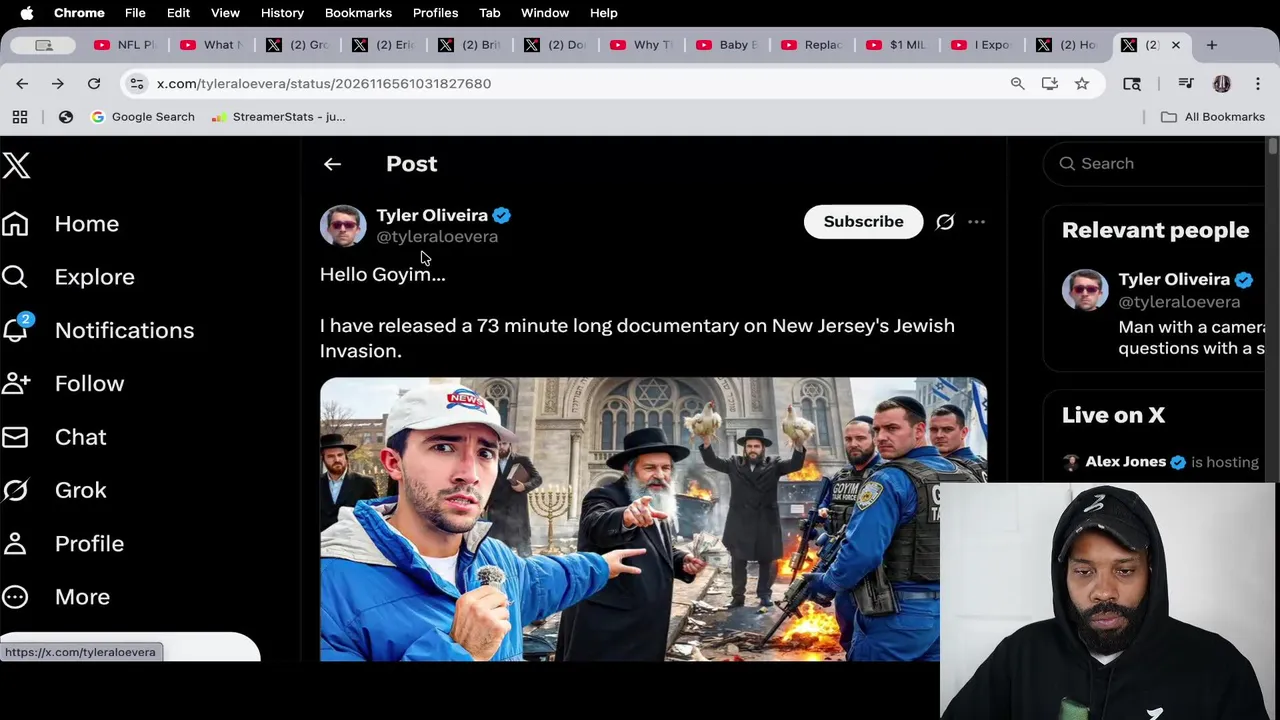Screen dimensions: 1280x720
Task: Open post options three-dot menu
Action: tap(976, 222)
